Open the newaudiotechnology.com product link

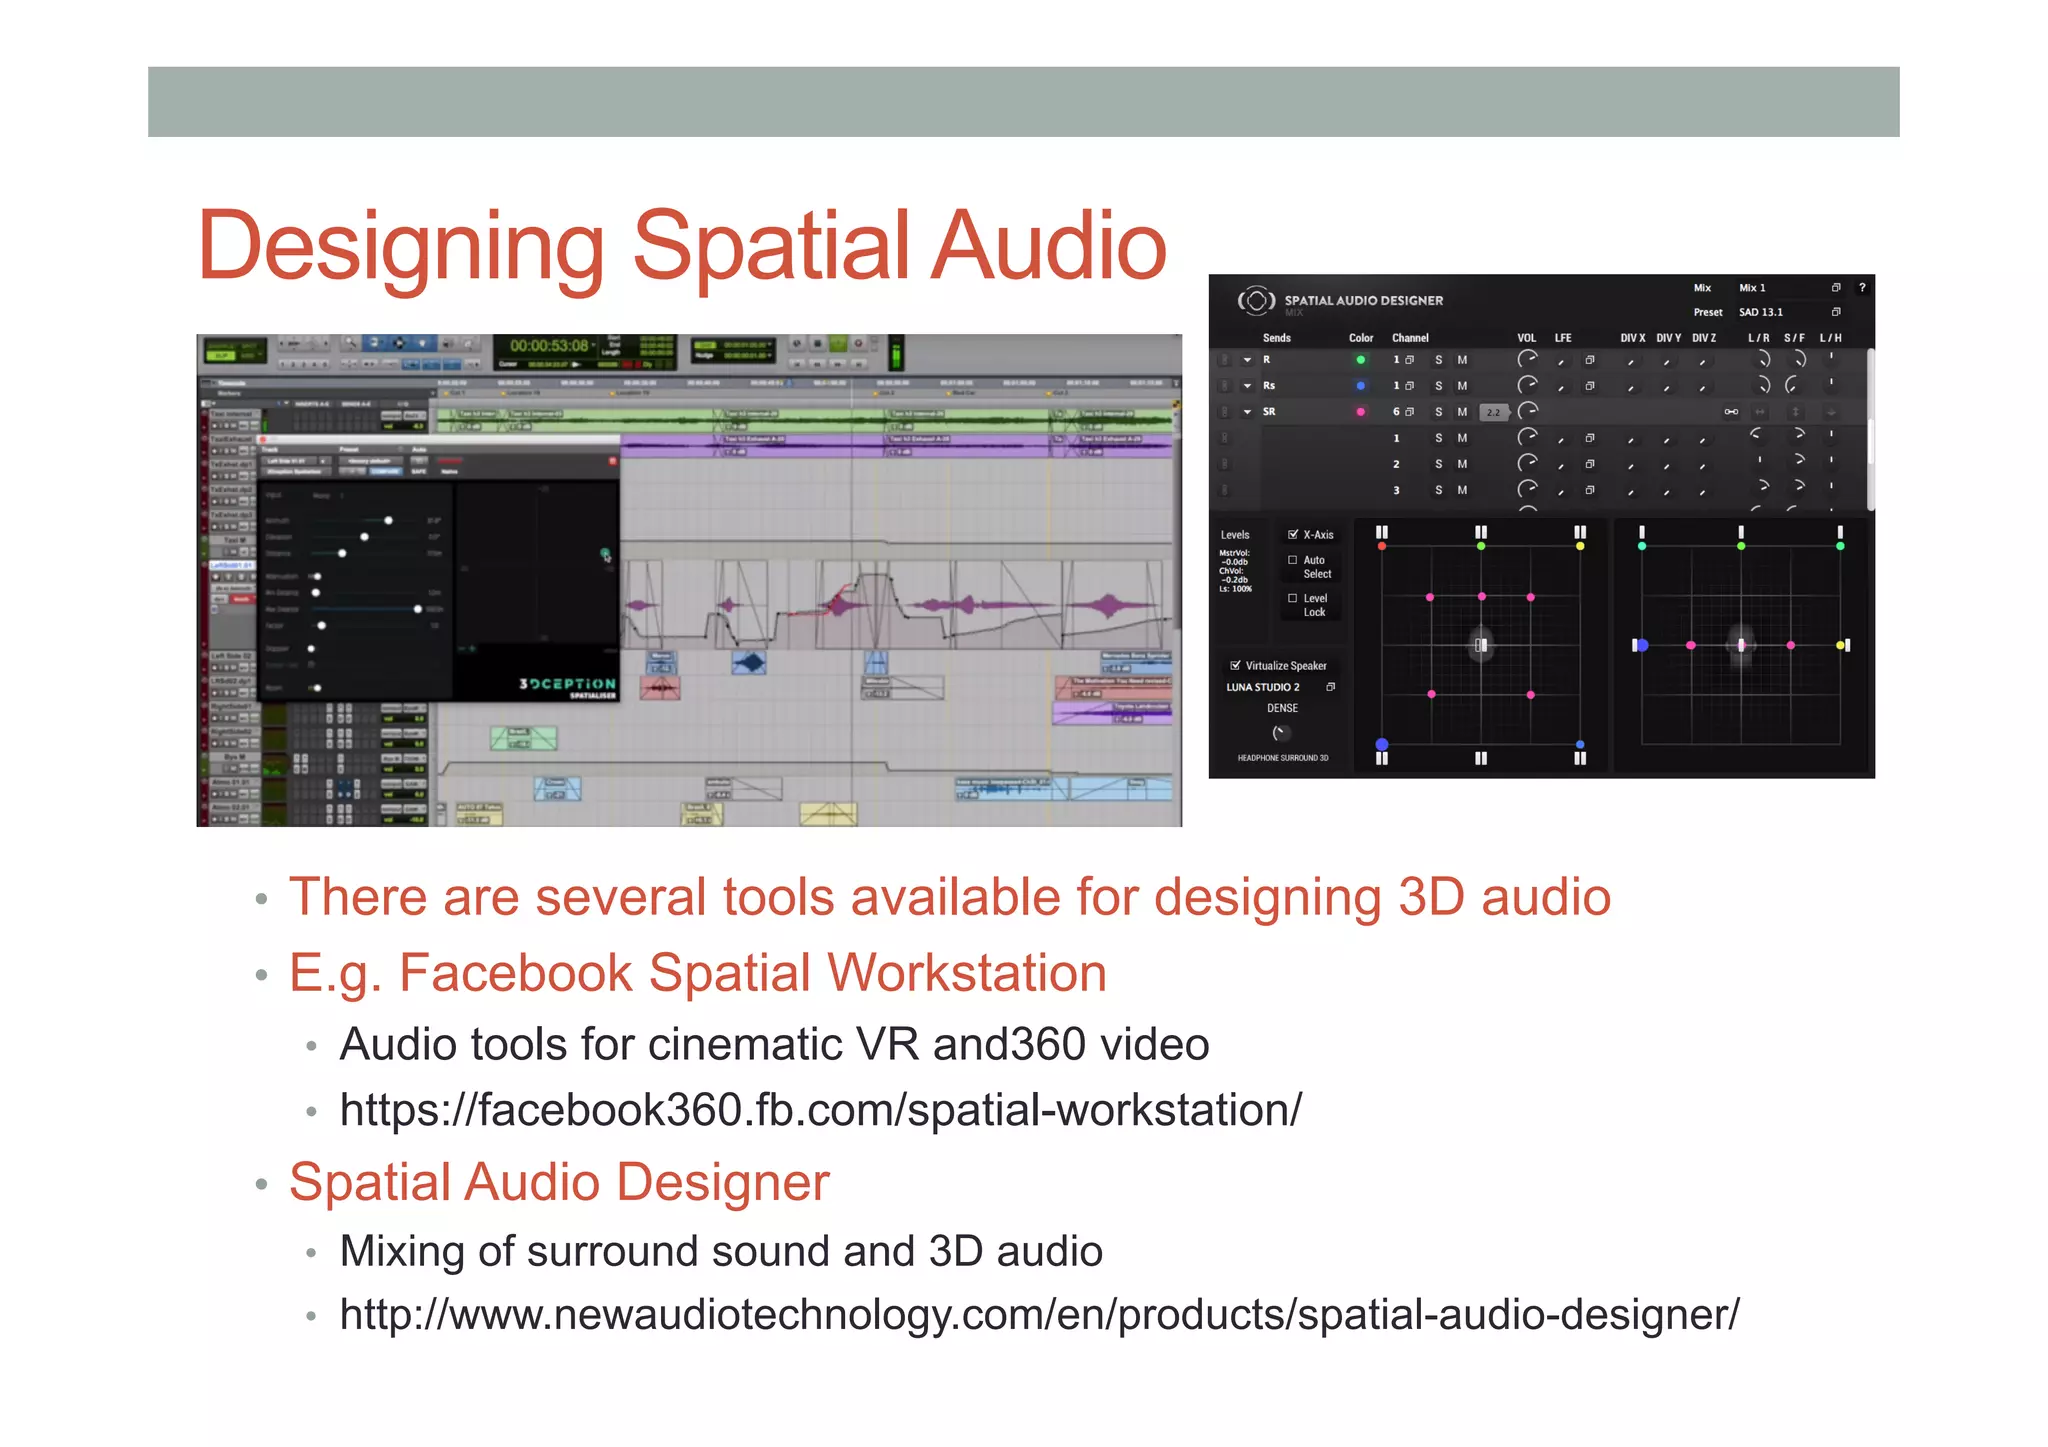(1039, 1314)
